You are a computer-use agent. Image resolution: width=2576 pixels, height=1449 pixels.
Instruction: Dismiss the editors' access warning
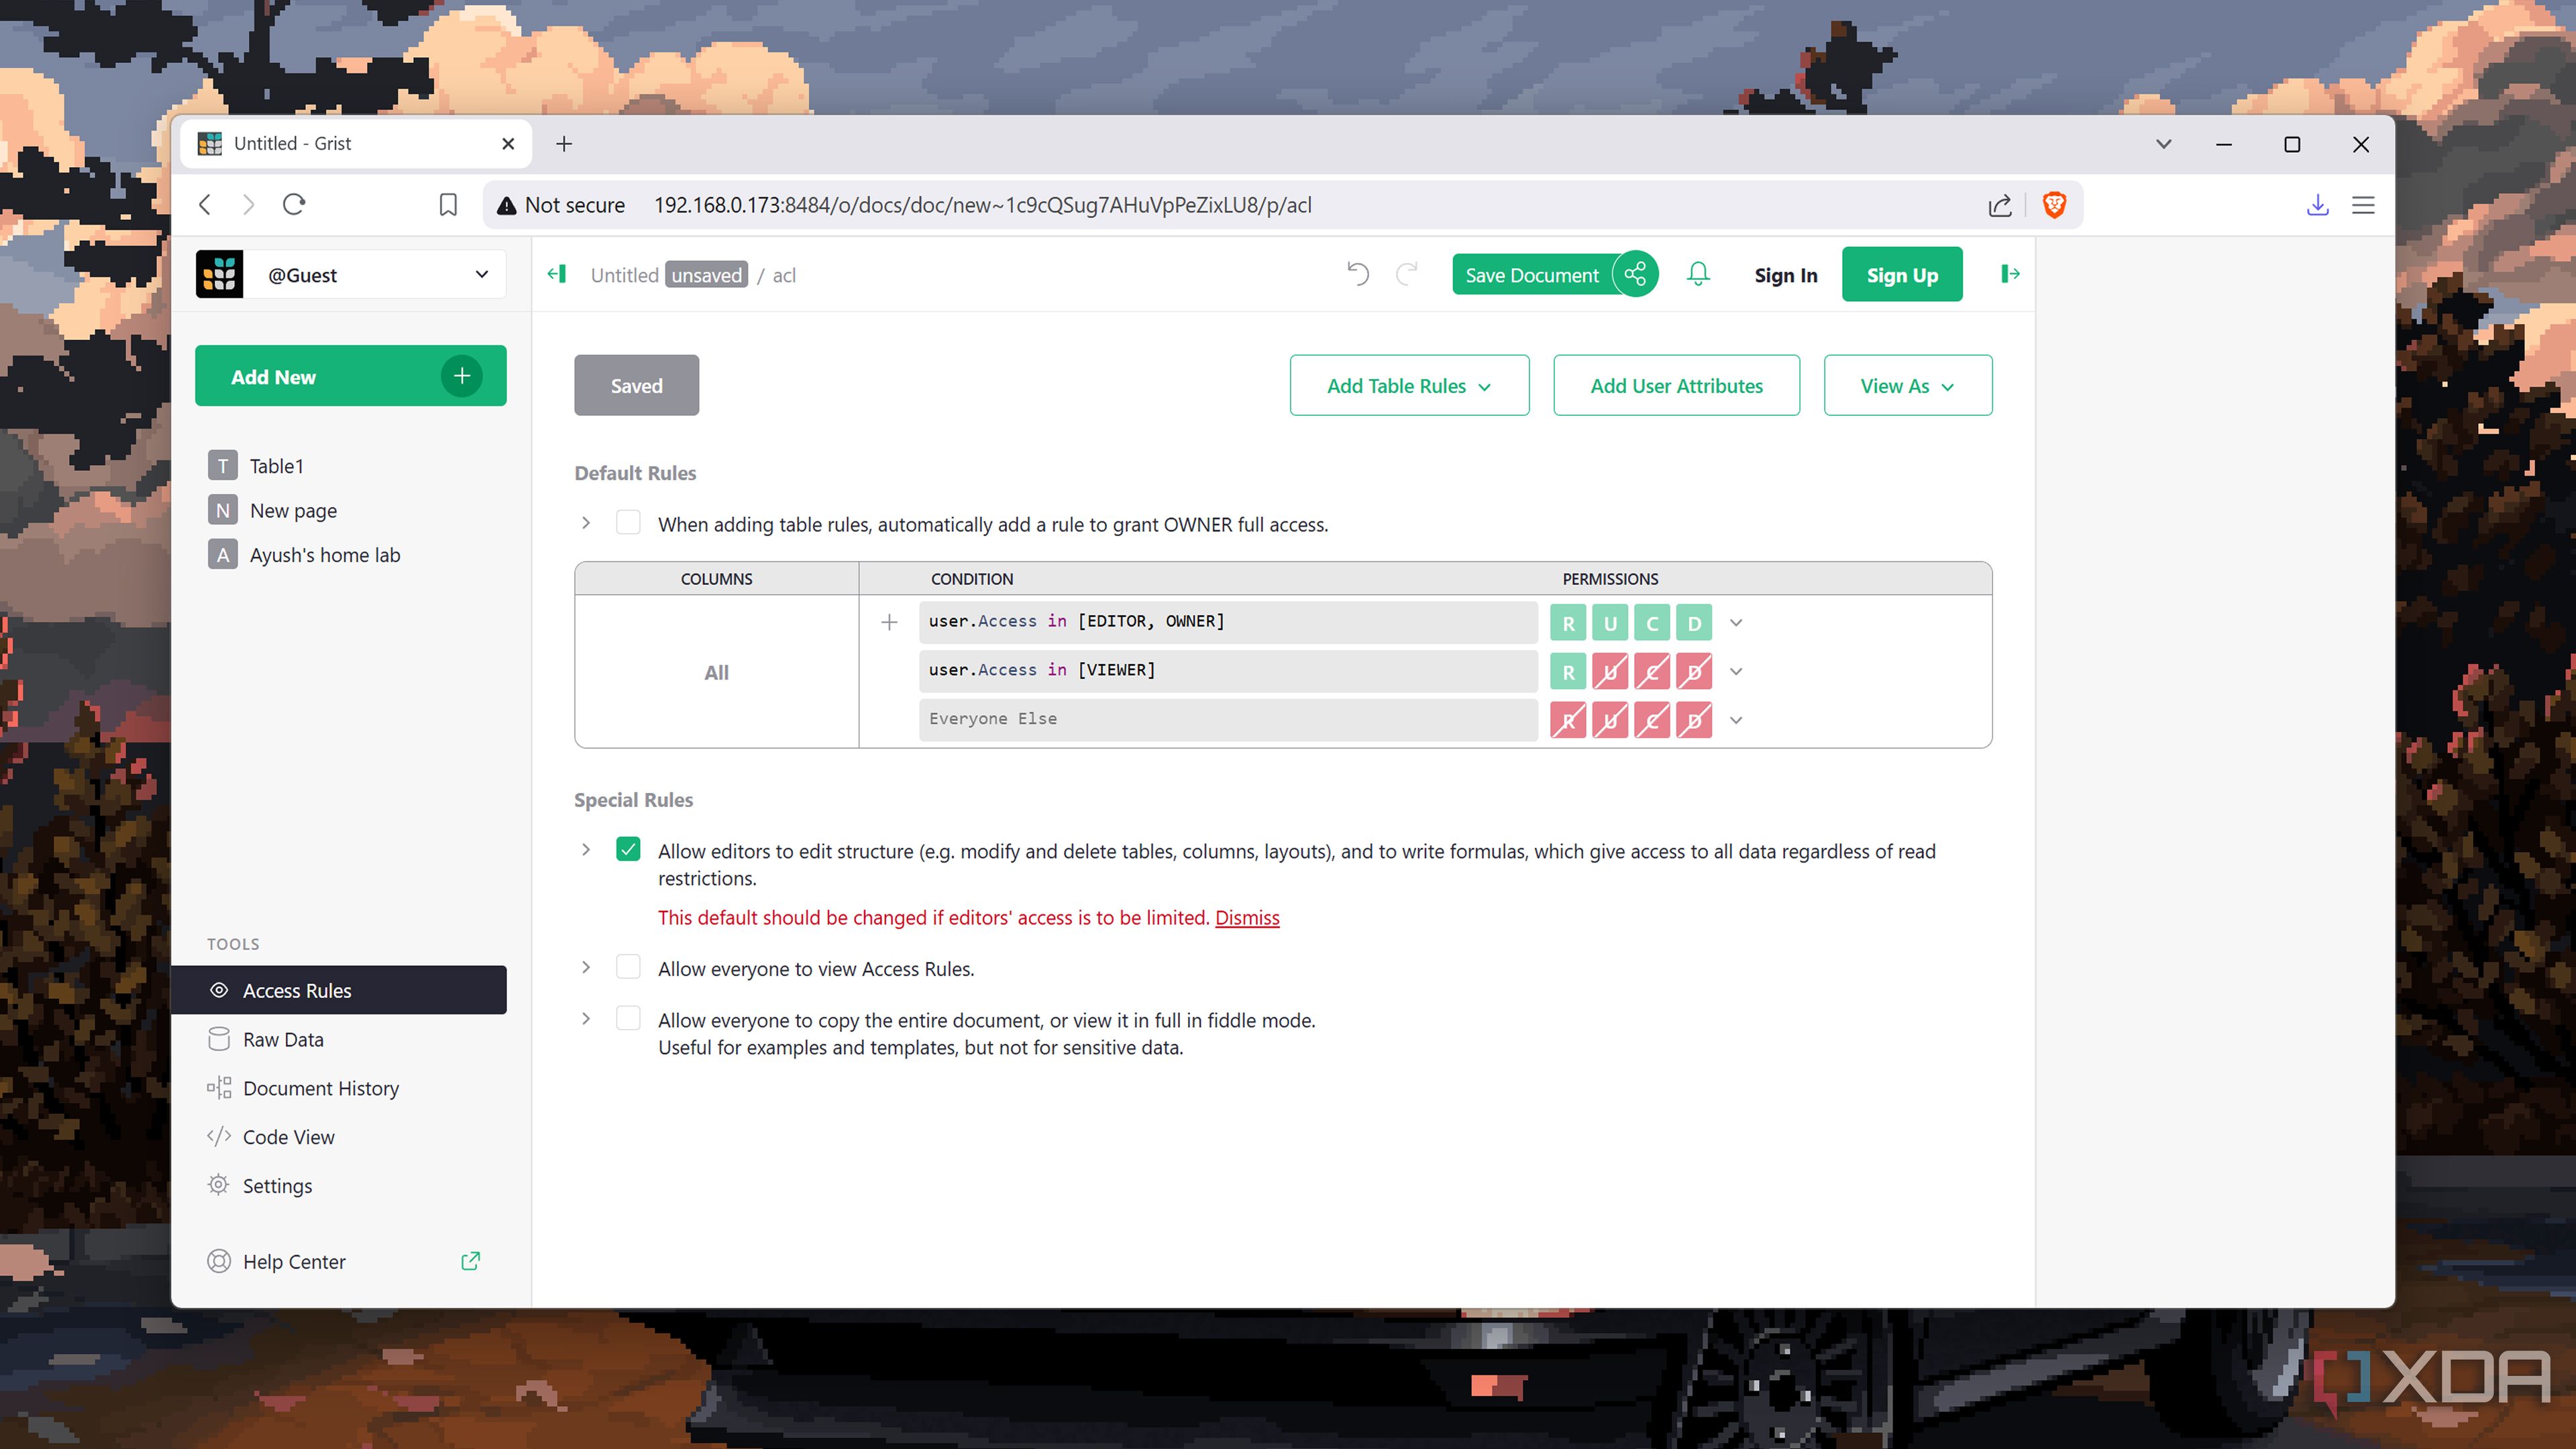point(1247,917)
